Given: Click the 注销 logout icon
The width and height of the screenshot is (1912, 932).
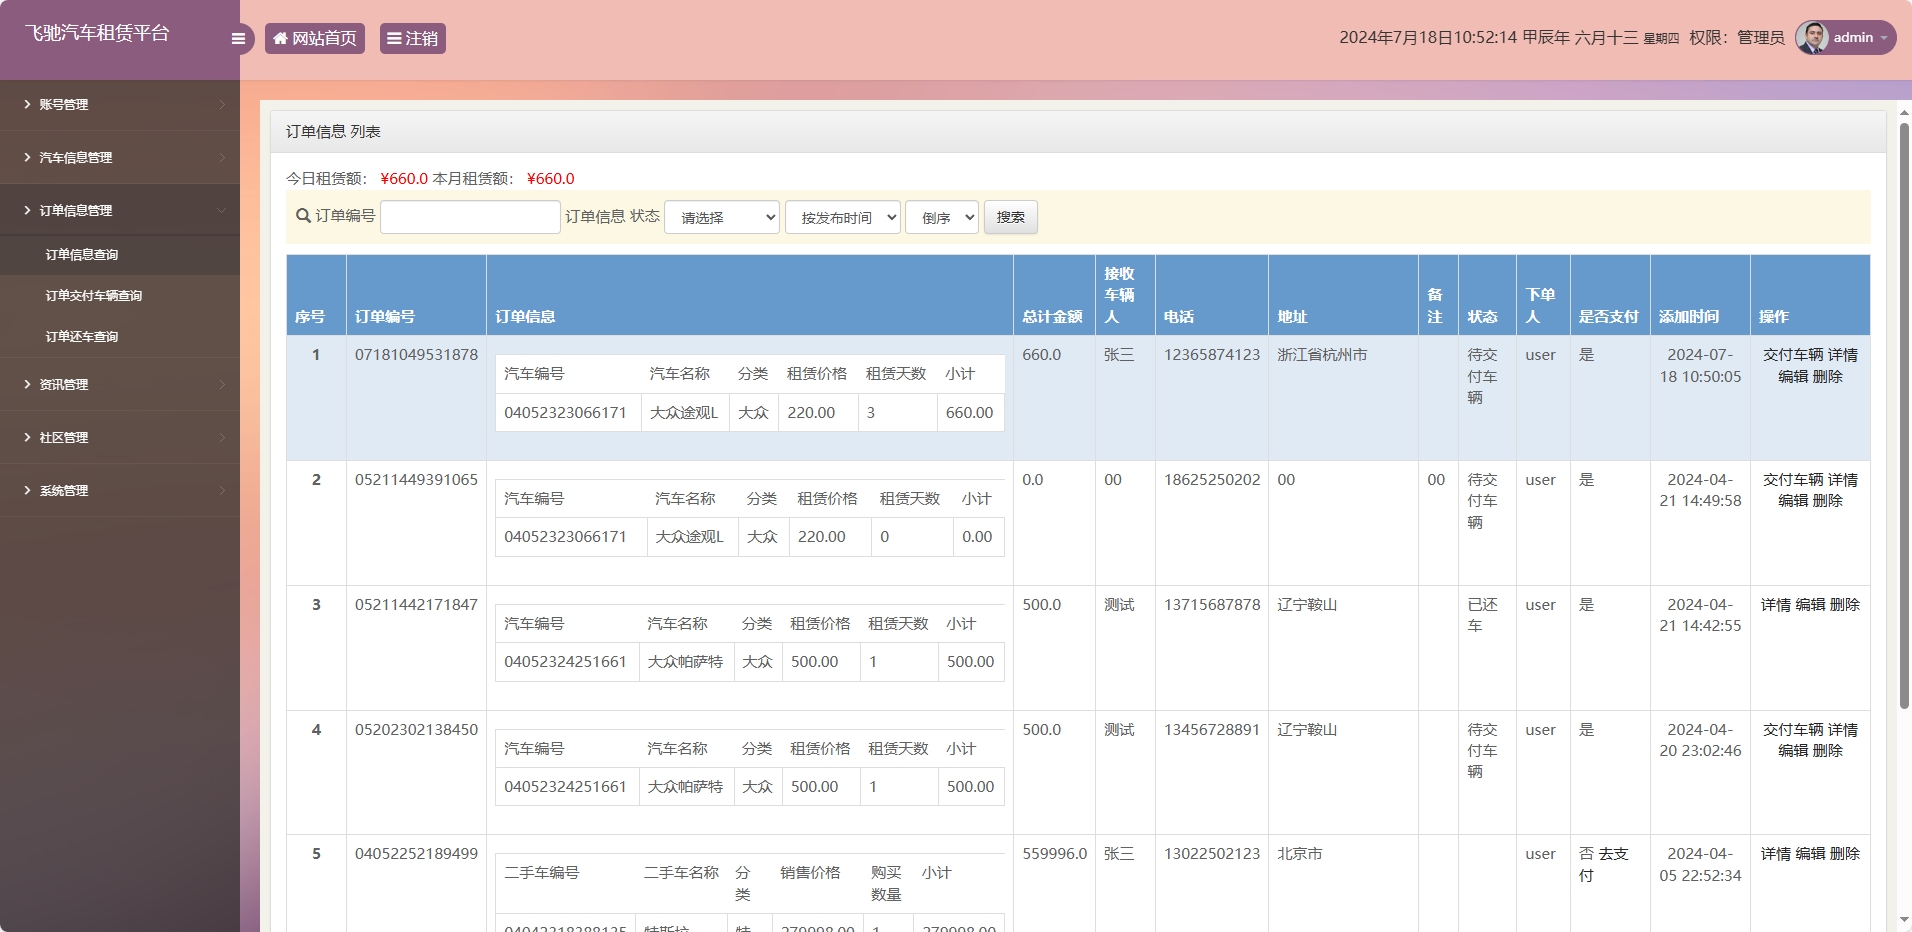Looking at the screenshot, I should 395,38.
